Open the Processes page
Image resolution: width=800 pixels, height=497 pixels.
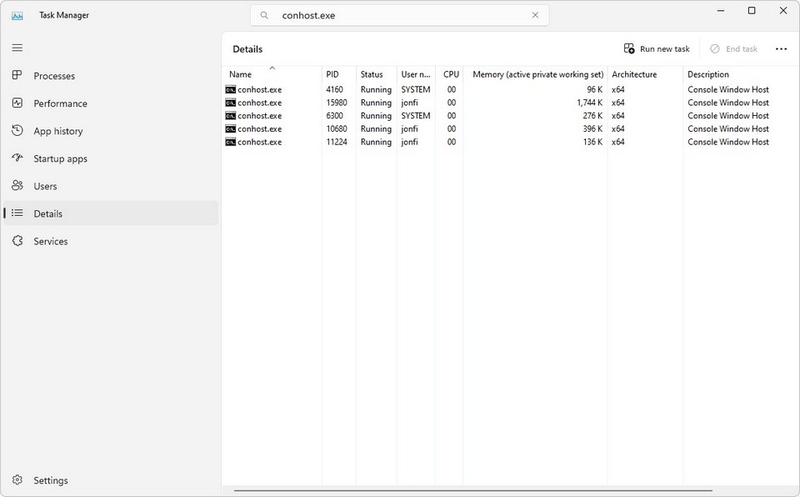click(111, 76)
